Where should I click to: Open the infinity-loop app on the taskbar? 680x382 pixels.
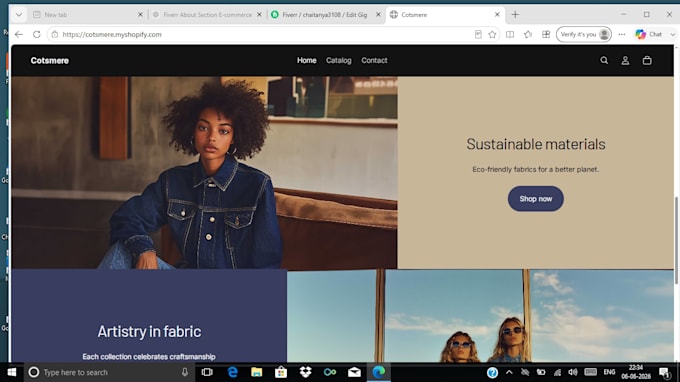tap(330, 372)
